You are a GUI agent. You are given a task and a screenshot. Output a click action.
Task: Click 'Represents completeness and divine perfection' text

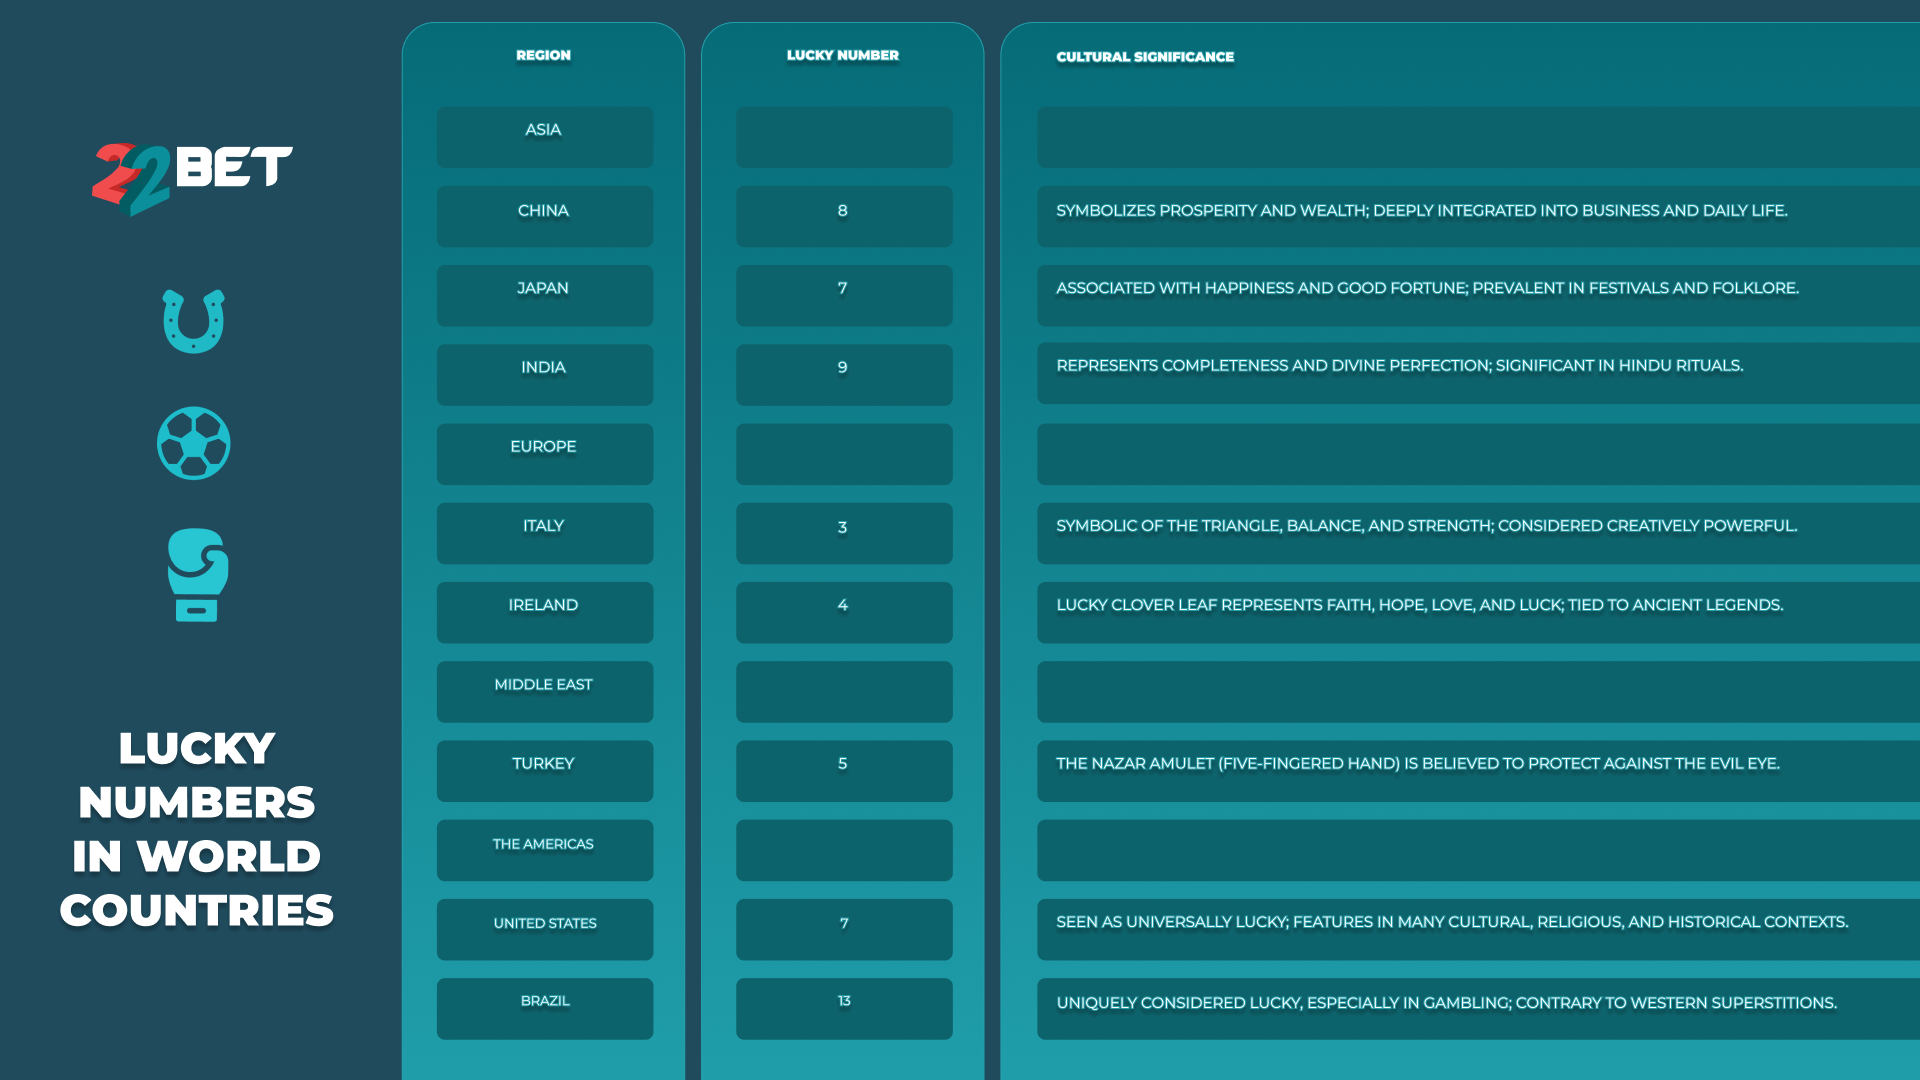pyautogui.click(x=1400, y=366)
